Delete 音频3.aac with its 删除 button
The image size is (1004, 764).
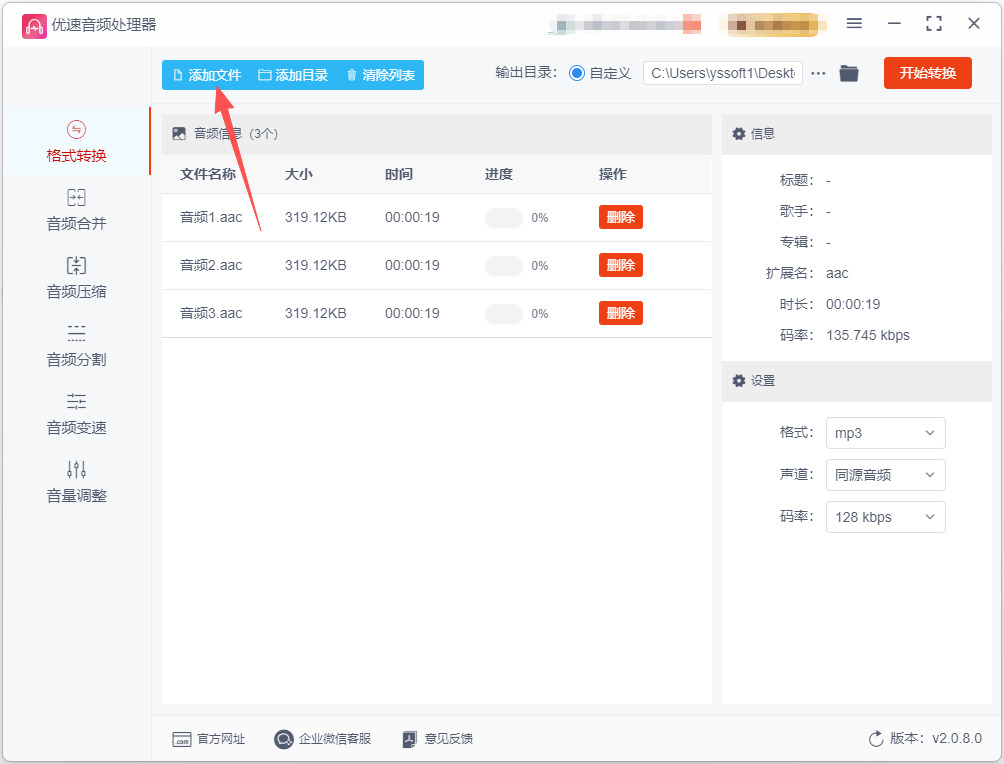(620, 313)
